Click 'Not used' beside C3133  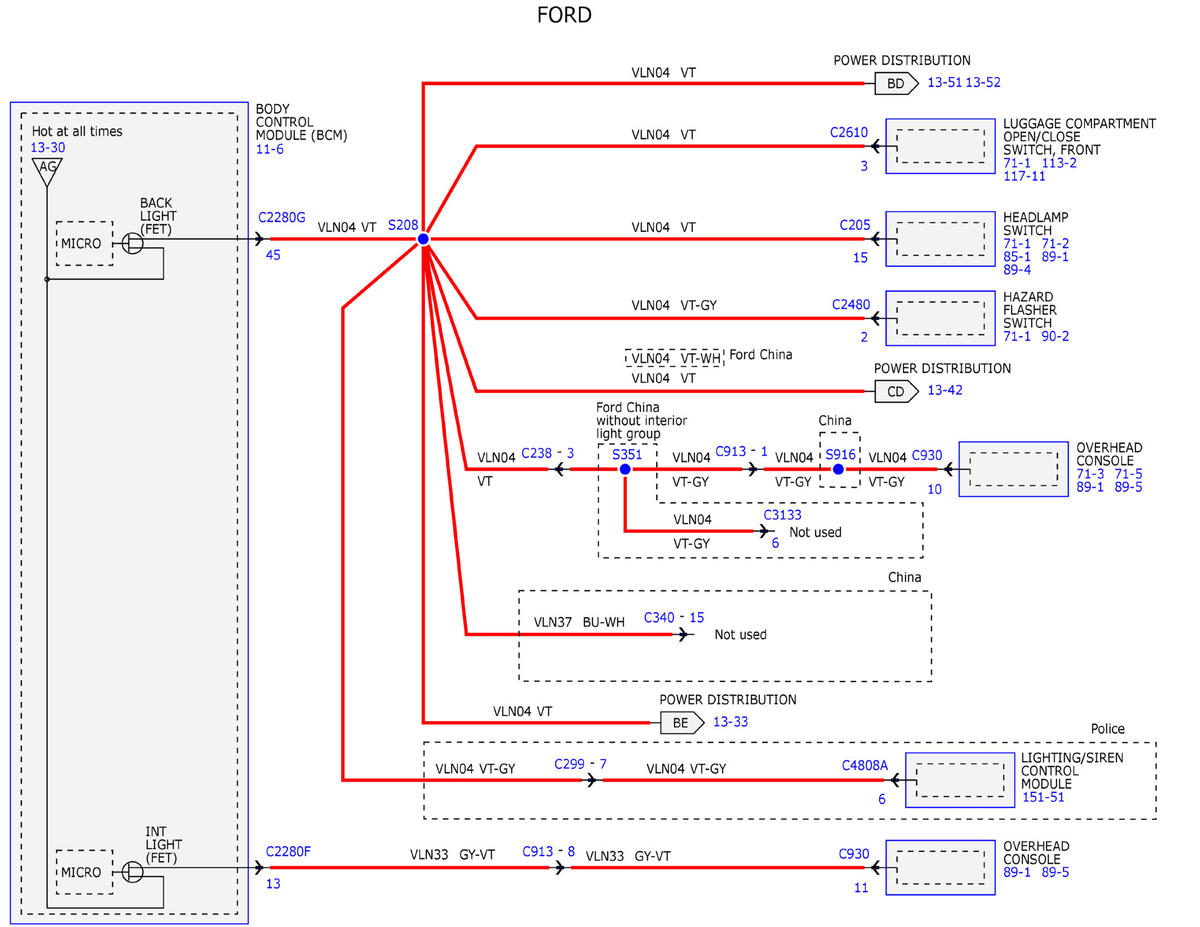(x=816, y=532)
